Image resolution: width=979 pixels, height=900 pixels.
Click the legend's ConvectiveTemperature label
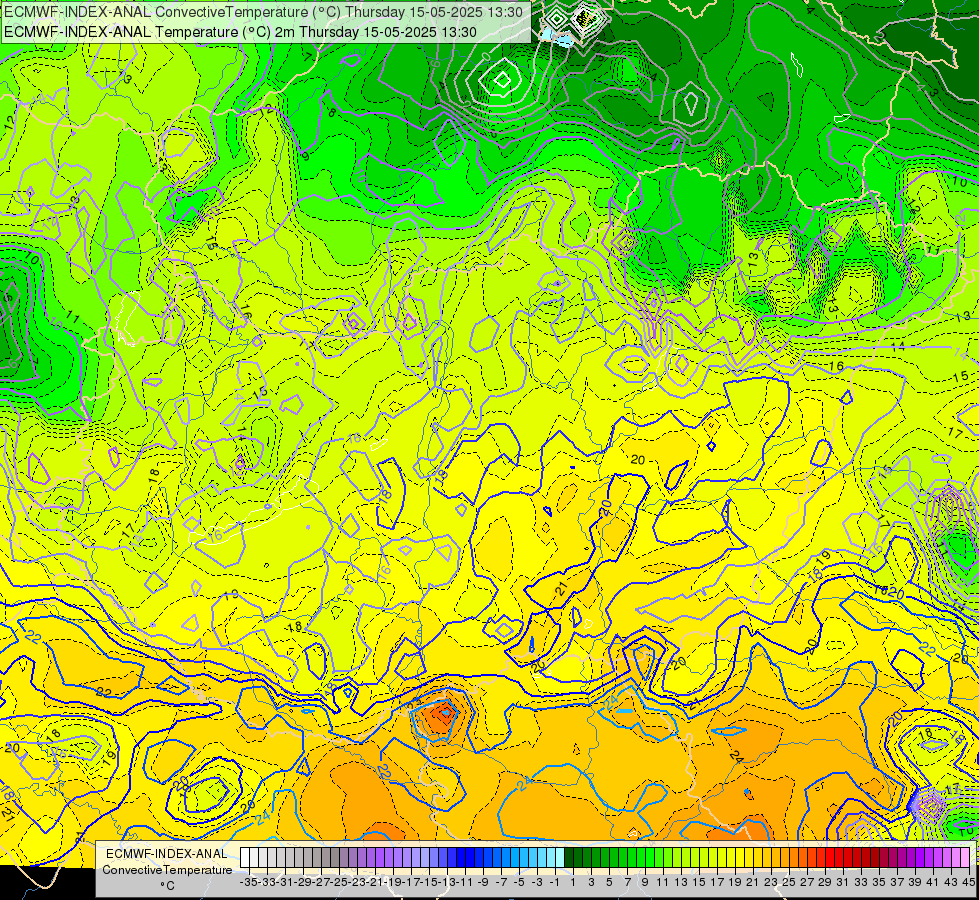coord(167,870)
